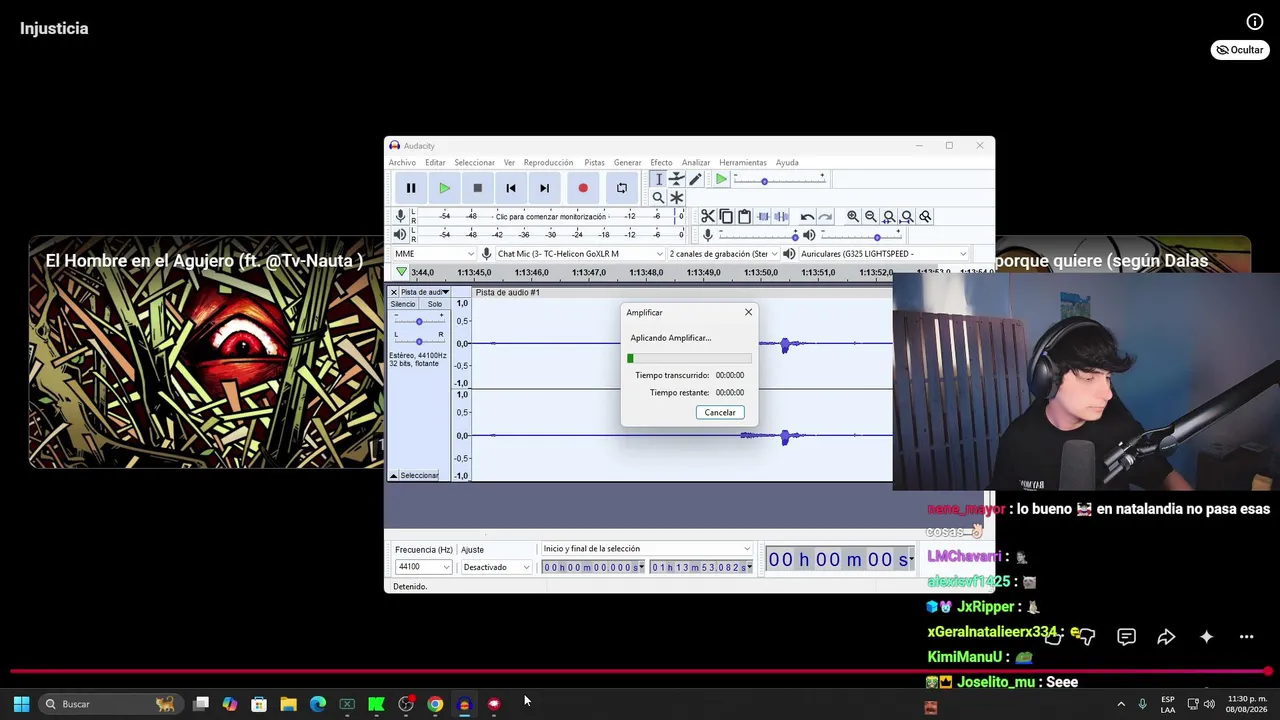The image size is (1280, 720).
Task: Close the audio track with its X
Action: pos(393,292)
